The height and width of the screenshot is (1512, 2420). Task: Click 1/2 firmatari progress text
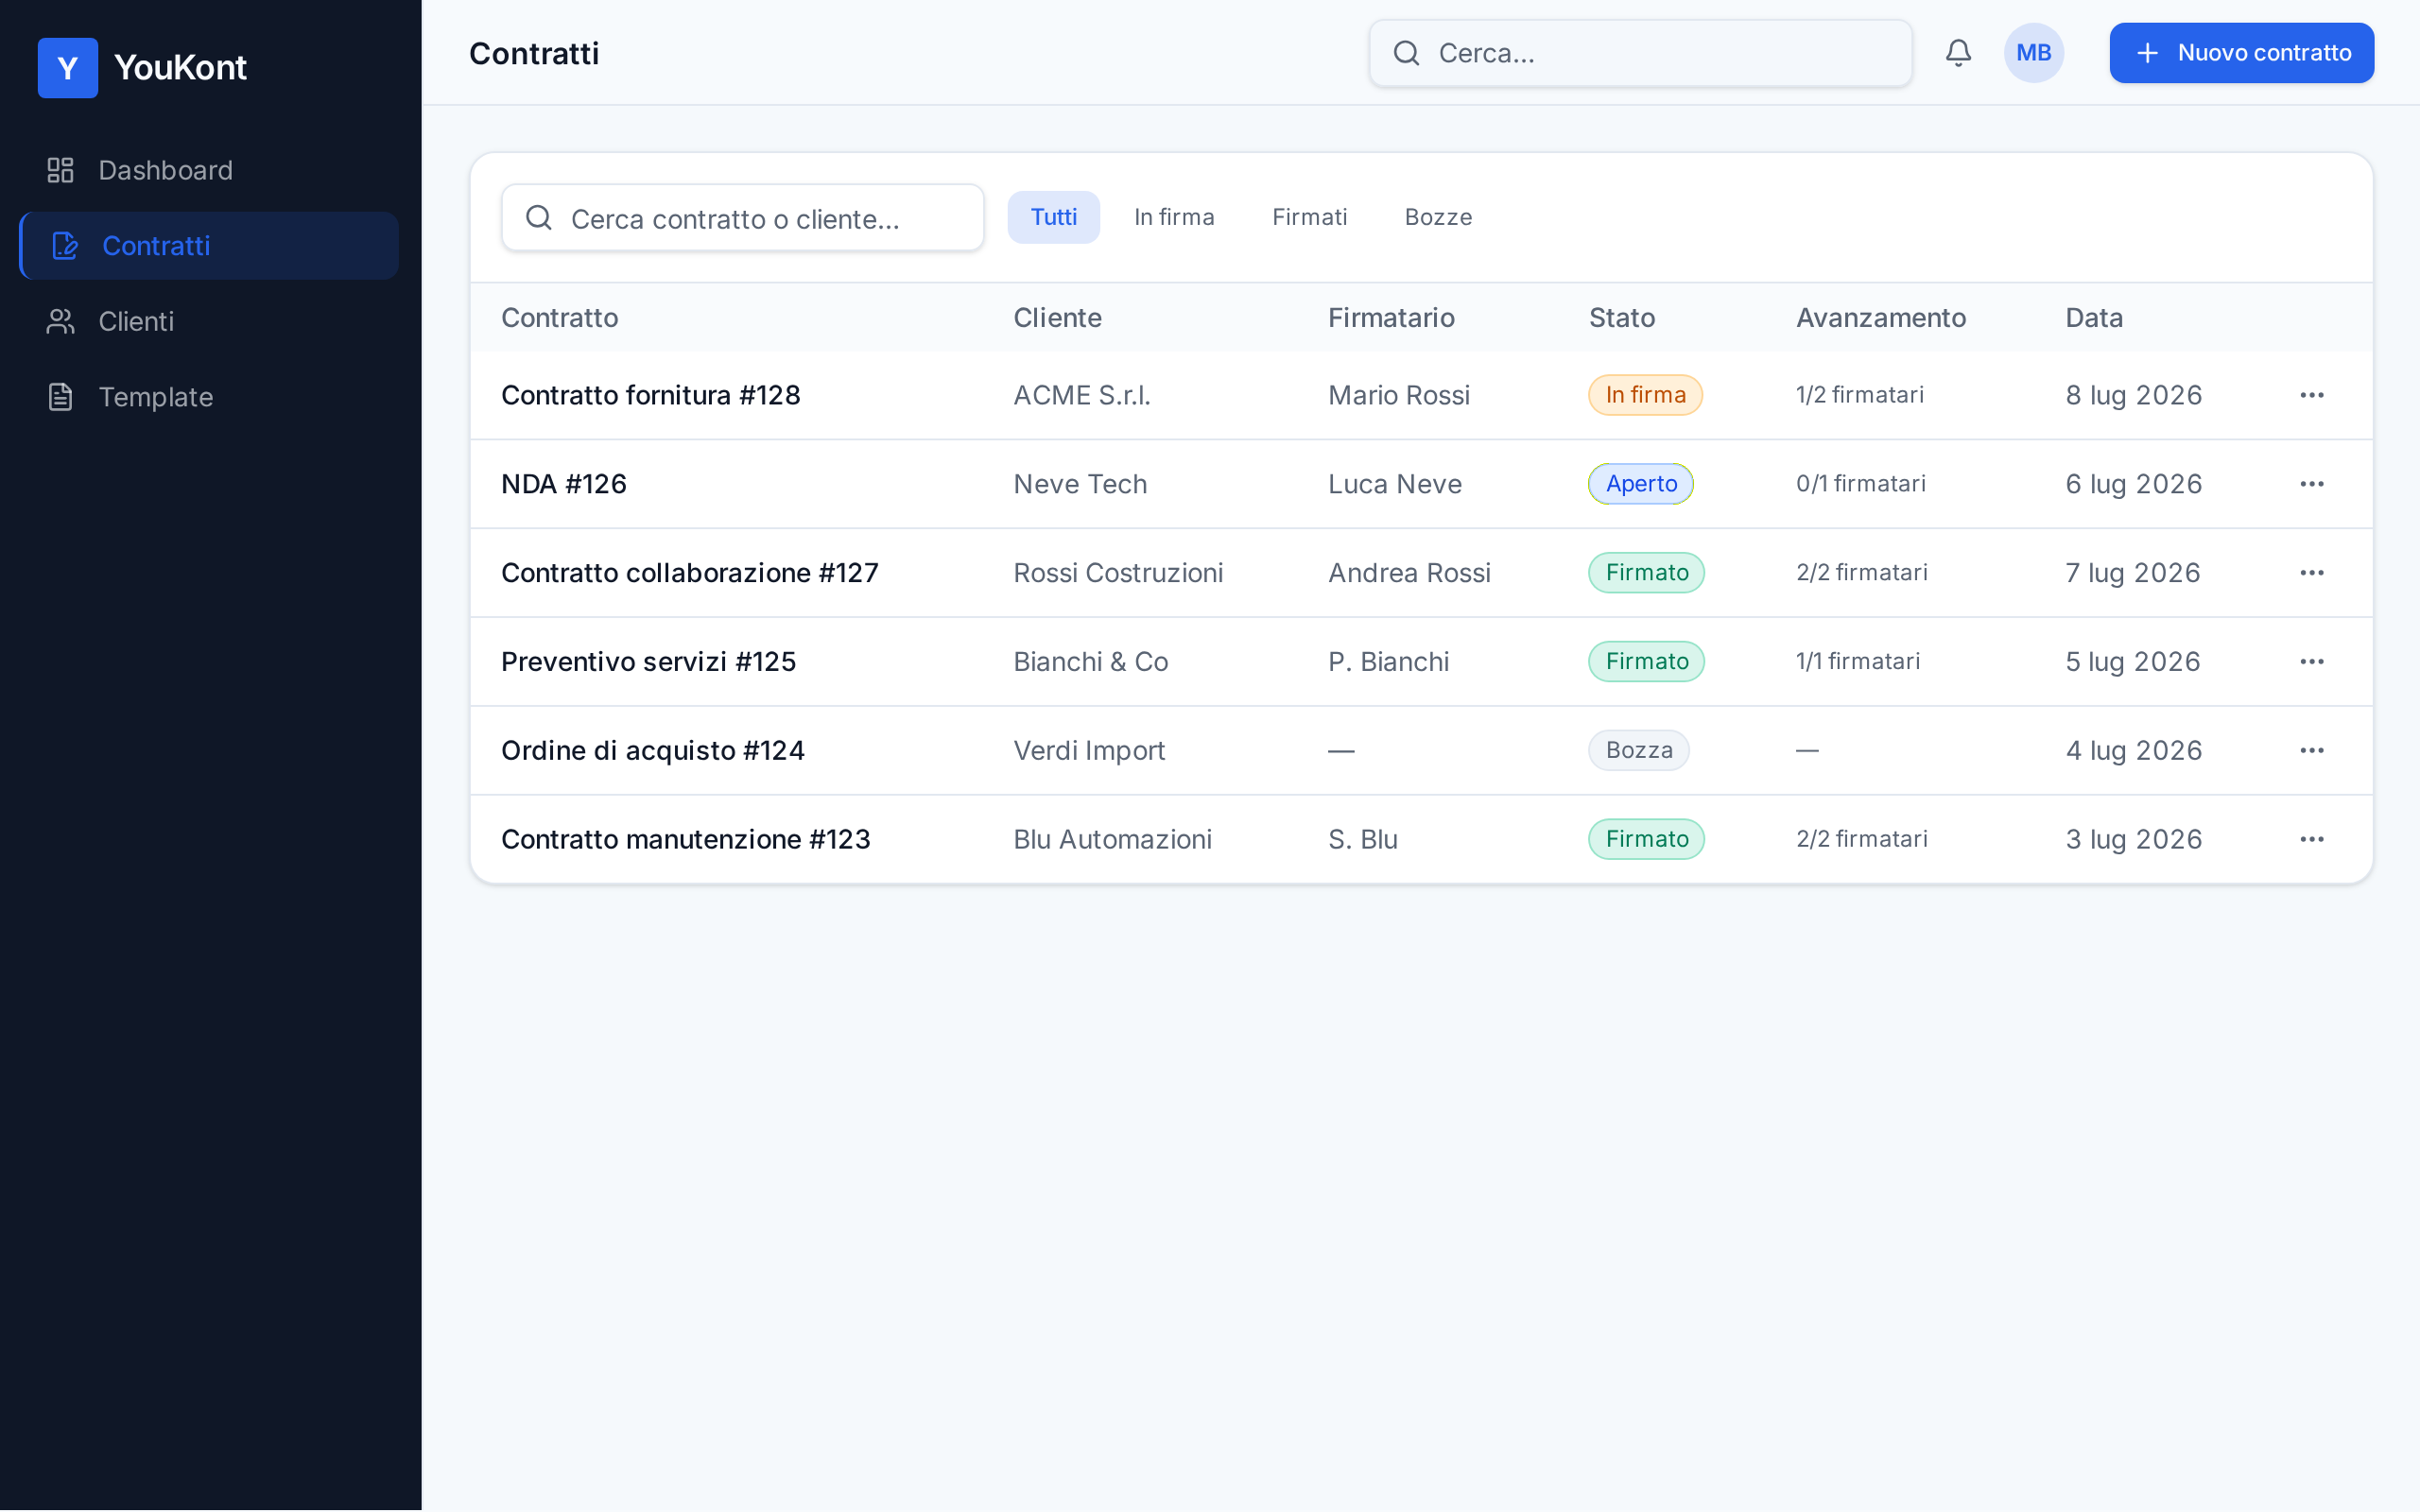1859,395
